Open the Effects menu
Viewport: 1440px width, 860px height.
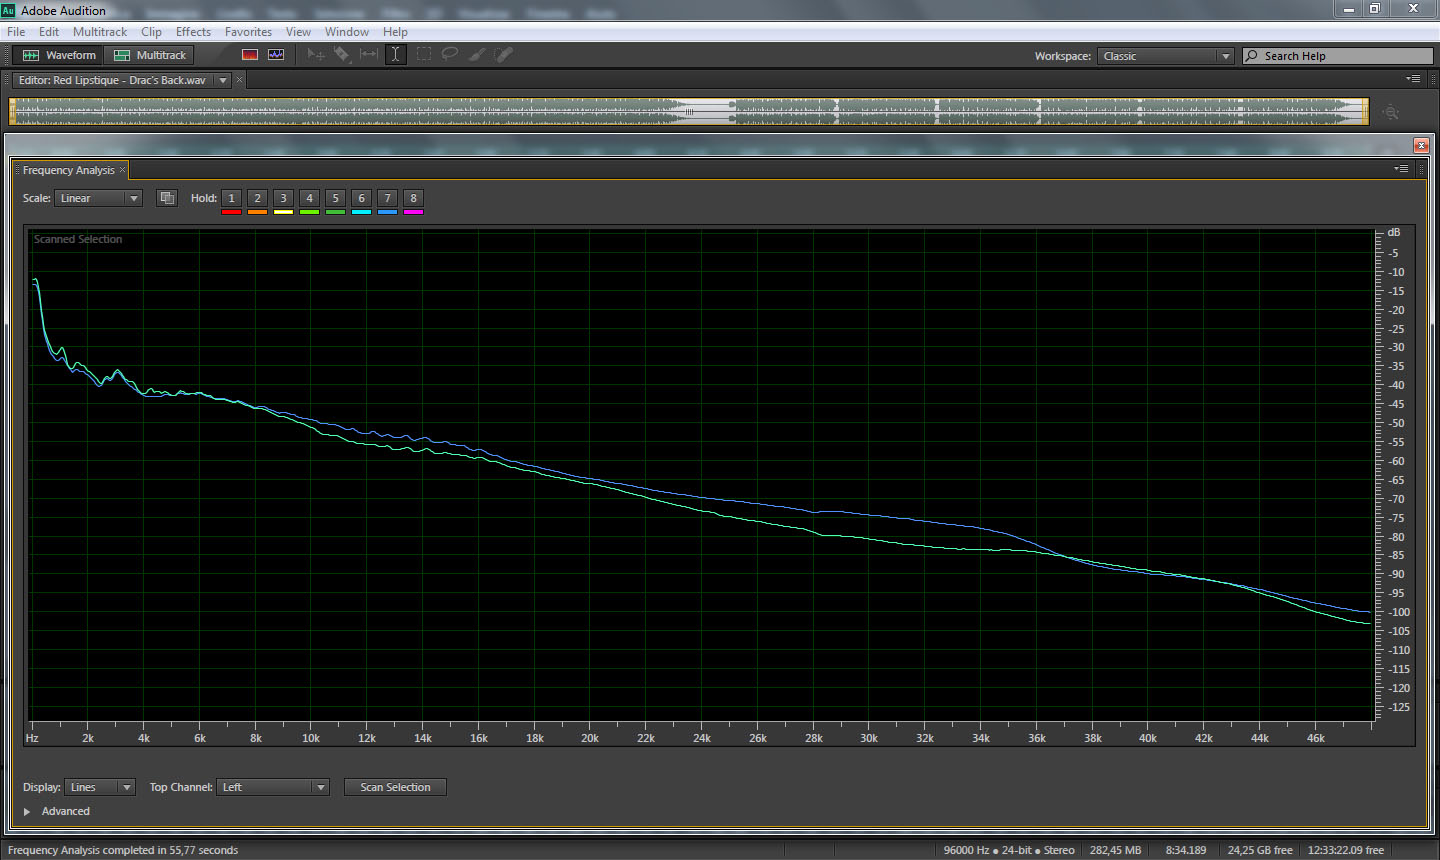[193, 32]
